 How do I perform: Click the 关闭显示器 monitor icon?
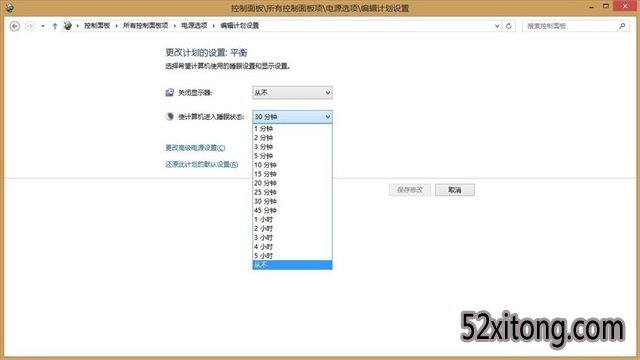click(x=169, y=92)
